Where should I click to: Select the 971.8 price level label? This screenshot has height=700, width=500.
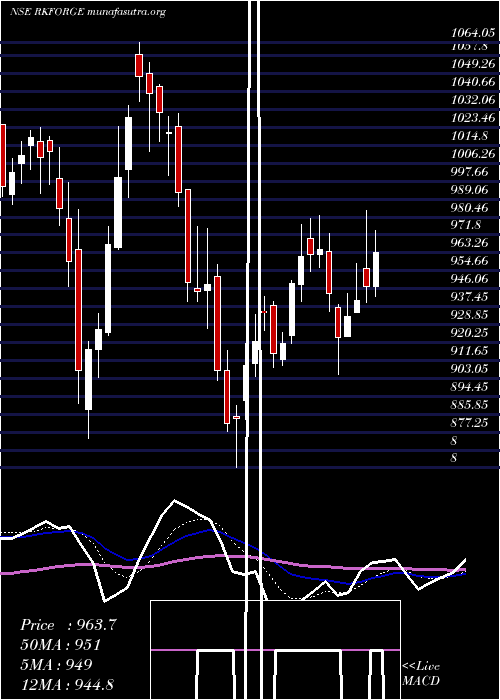point(465,225)
